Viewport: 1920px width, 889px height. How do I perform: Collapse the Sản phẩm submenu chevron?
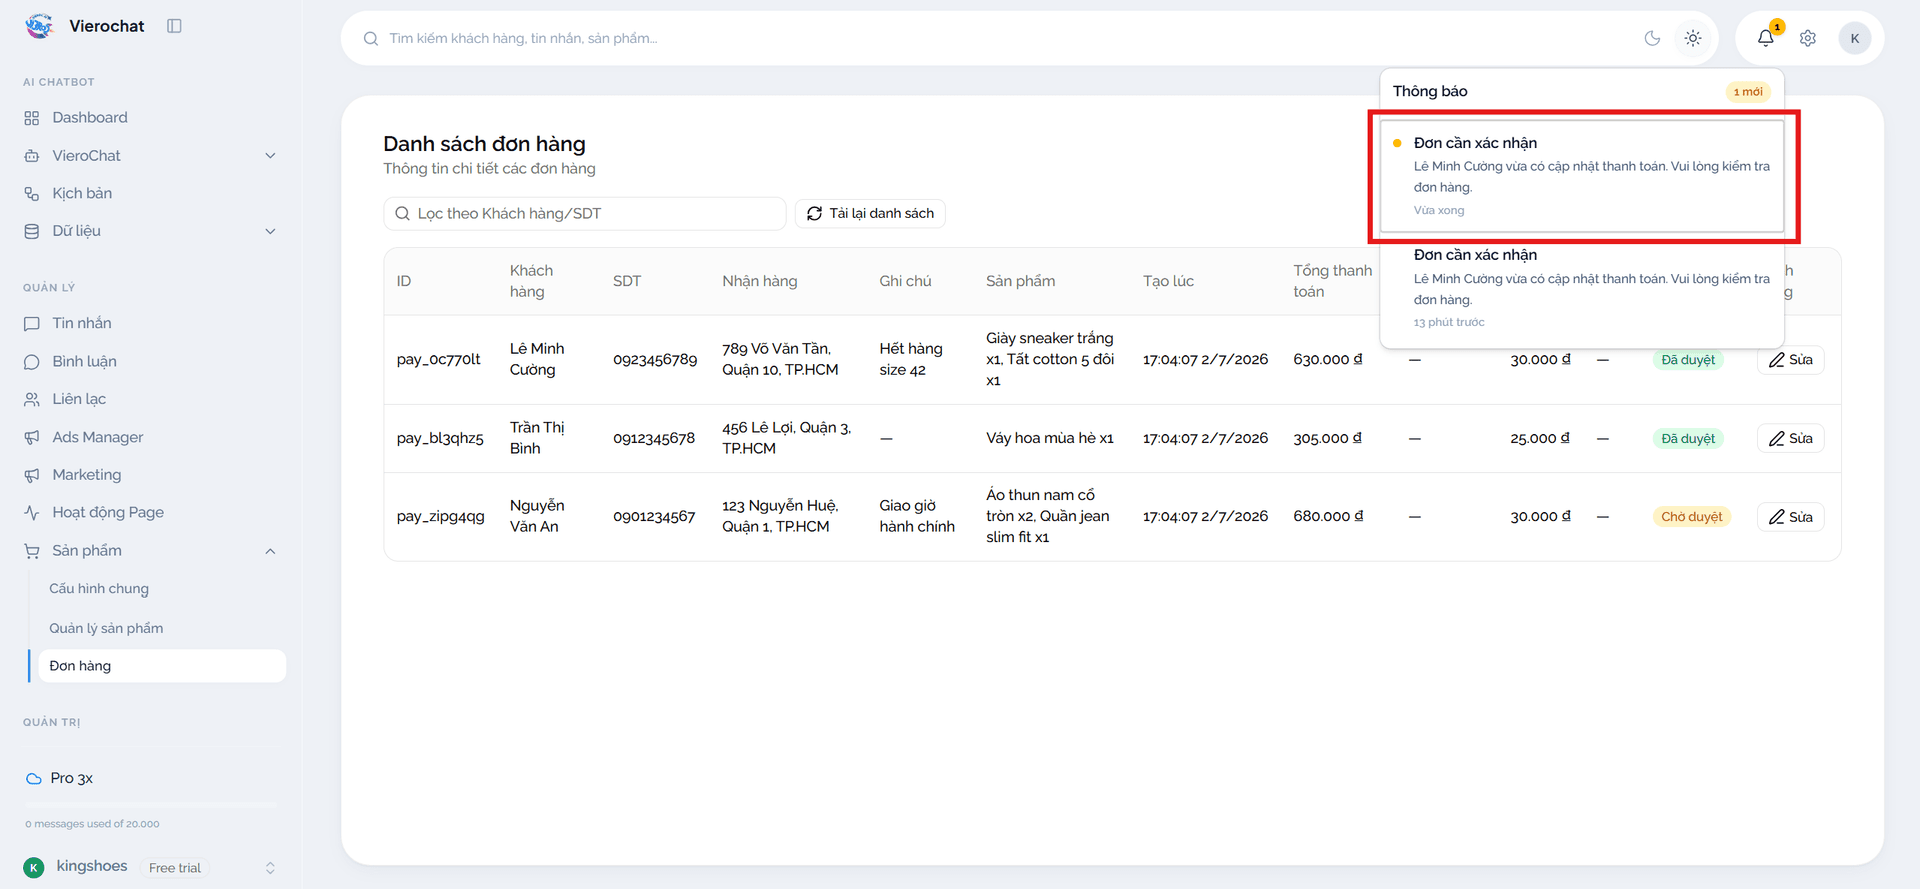(270, 551)
